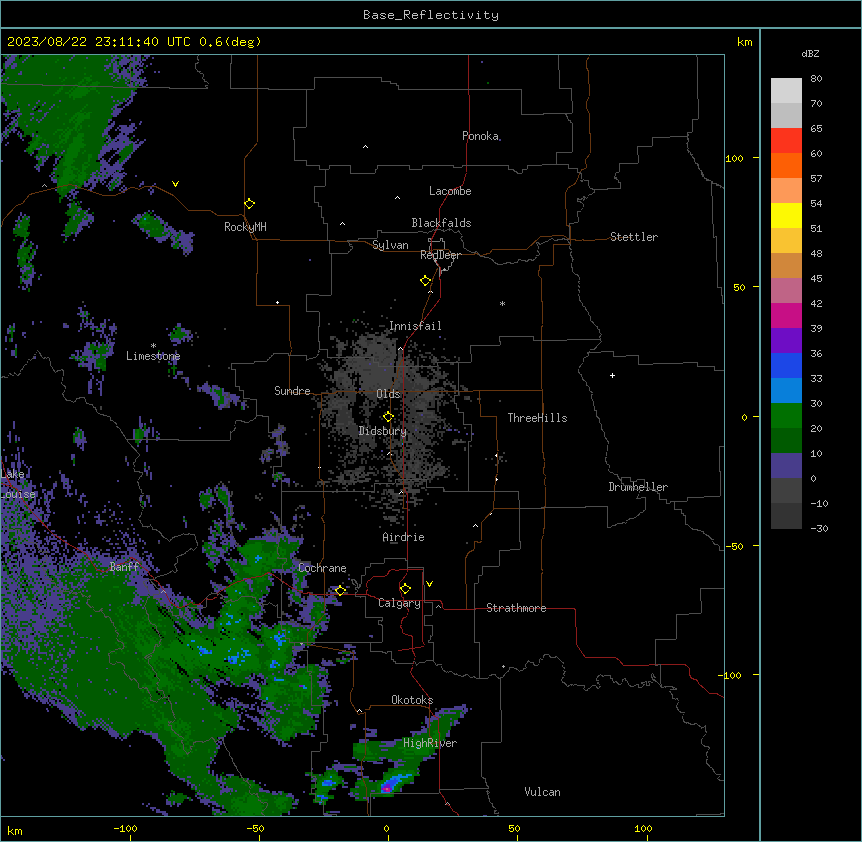
Task: Pick the light blue 30-33 dBZ swatch
Action: point(786,391)
